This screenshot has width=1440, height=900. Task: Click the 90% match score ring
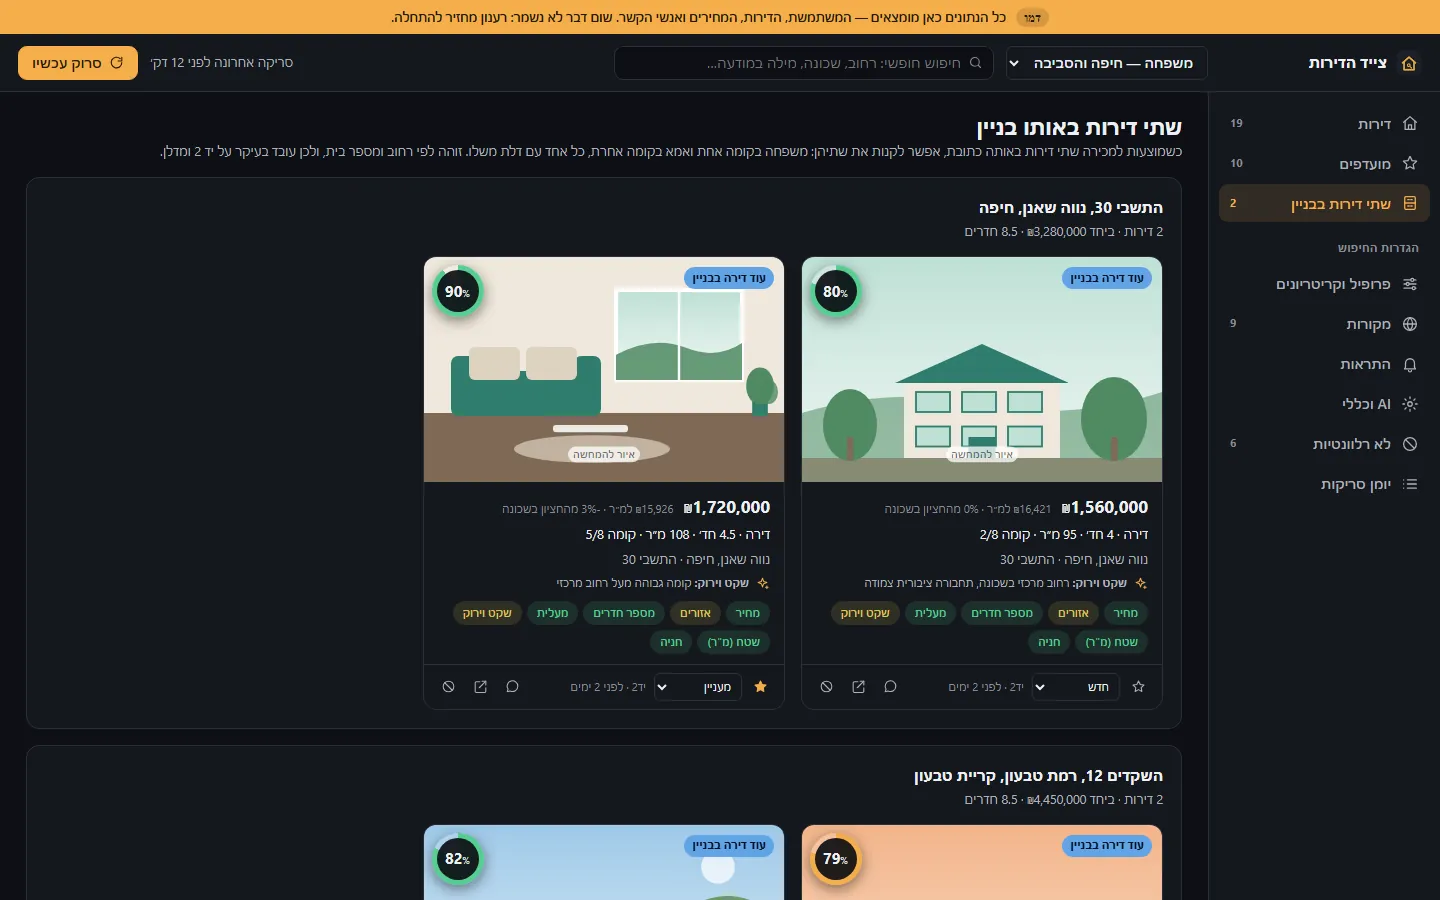coord(457,291)
